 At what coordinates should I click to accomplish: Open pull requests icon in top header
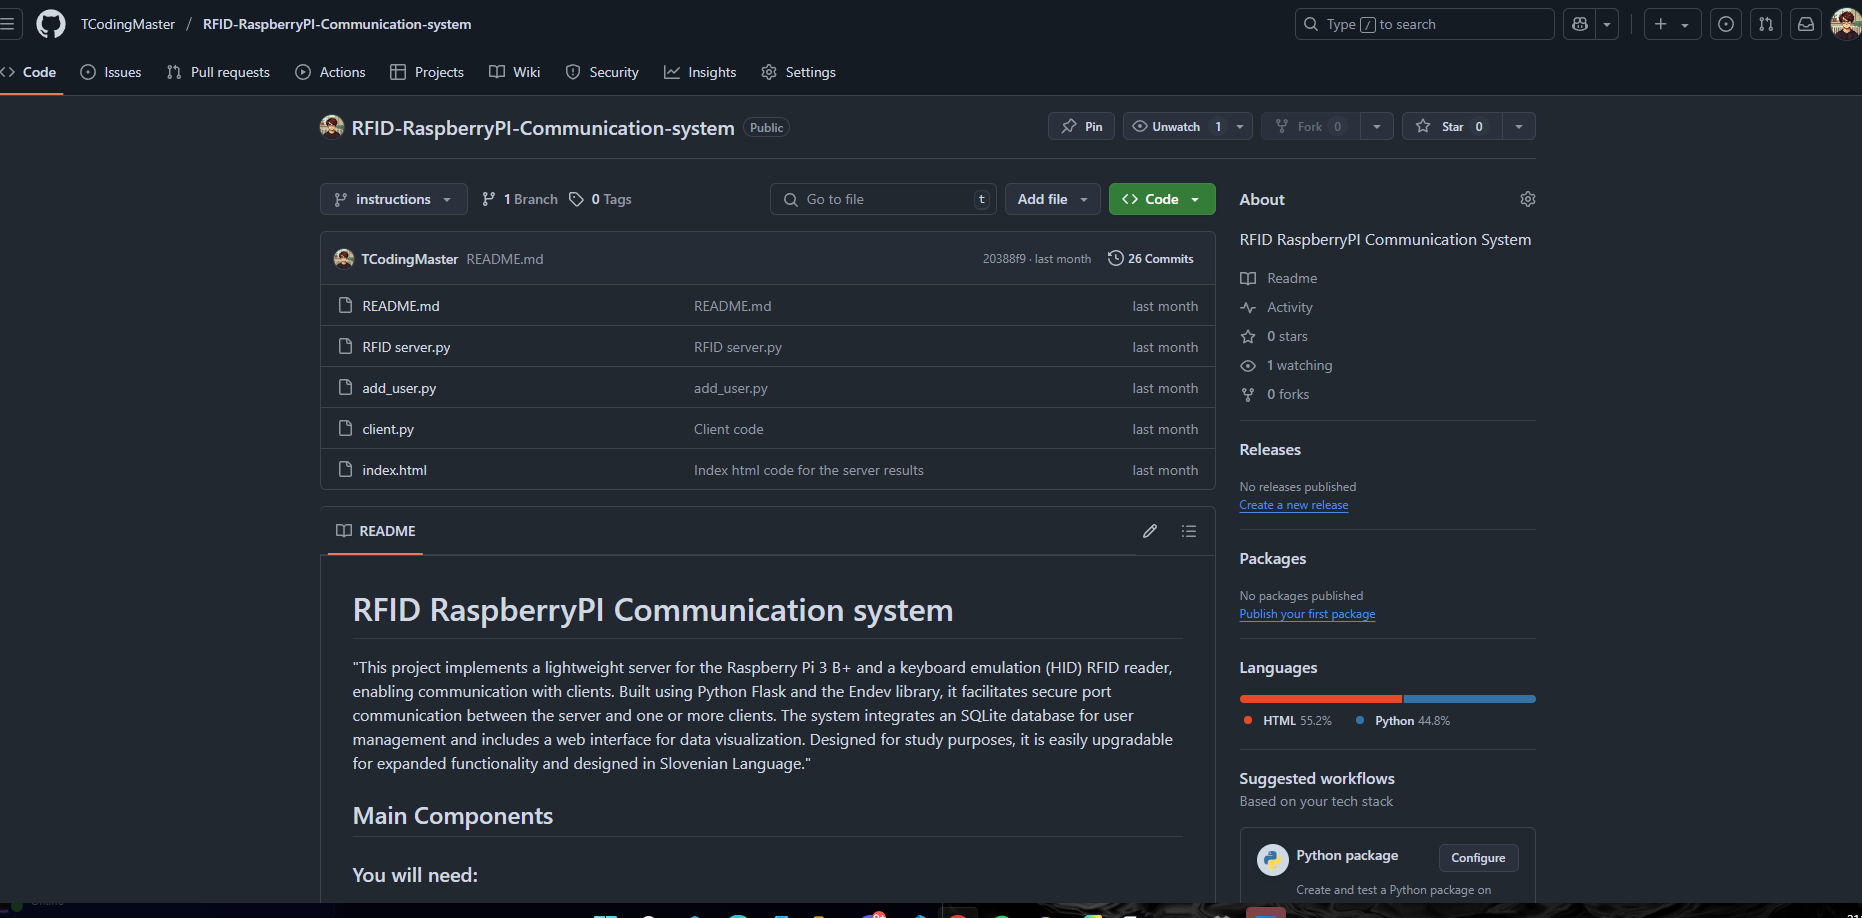[1765, 24]
